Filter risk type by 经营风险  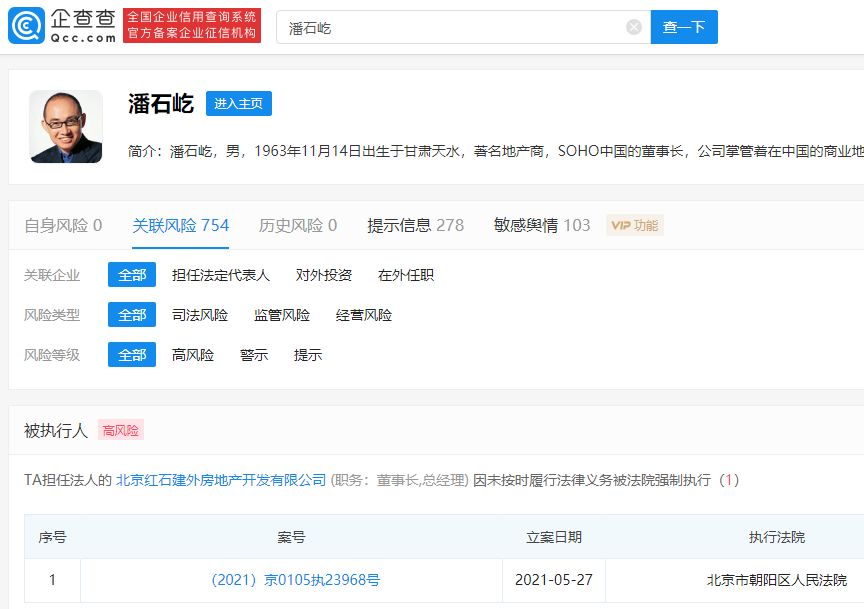pos(364,315)
